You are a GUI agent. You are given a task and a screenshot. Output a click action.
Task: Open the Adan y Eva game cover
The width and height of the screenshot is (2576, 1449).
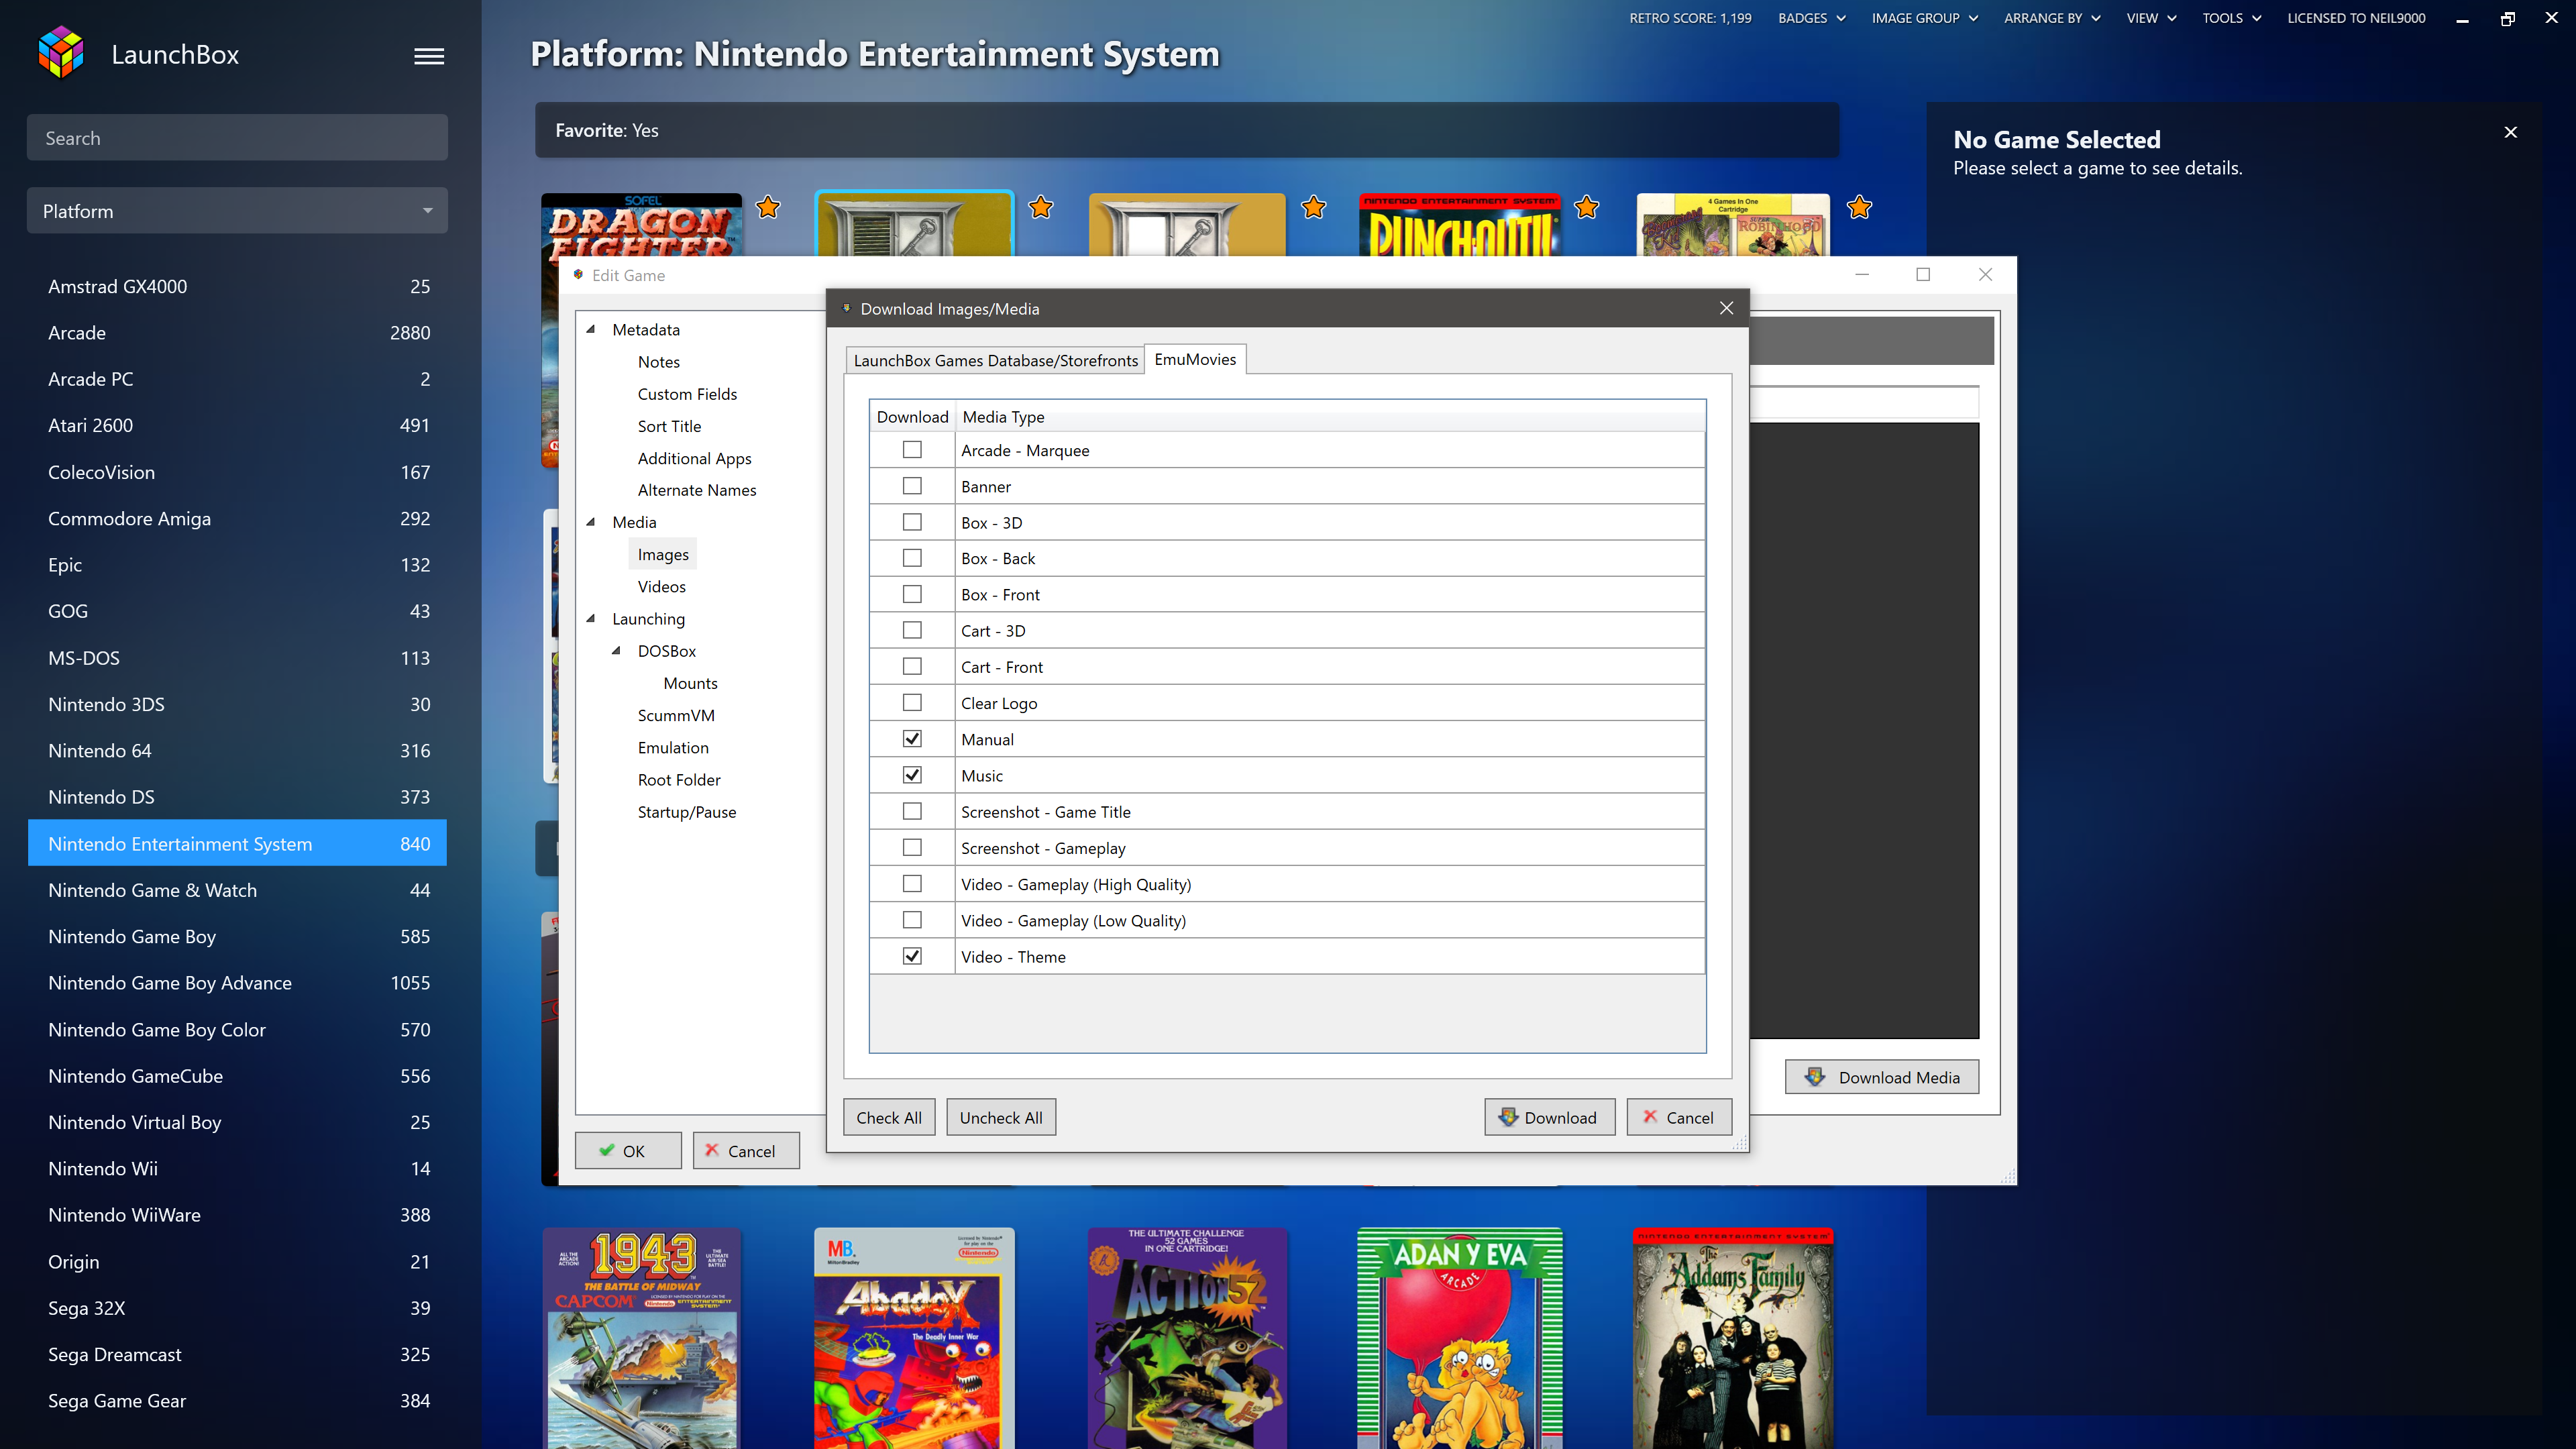coord(1460,1338)
